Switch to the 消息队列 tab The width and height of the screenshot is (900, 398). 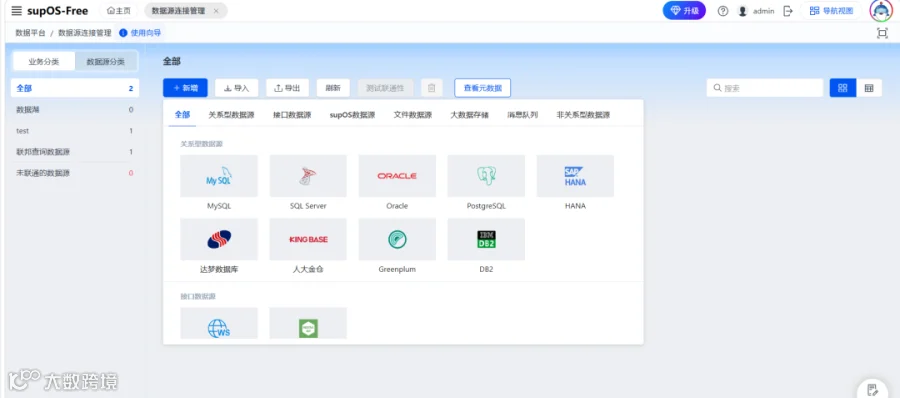coord(522,115)
